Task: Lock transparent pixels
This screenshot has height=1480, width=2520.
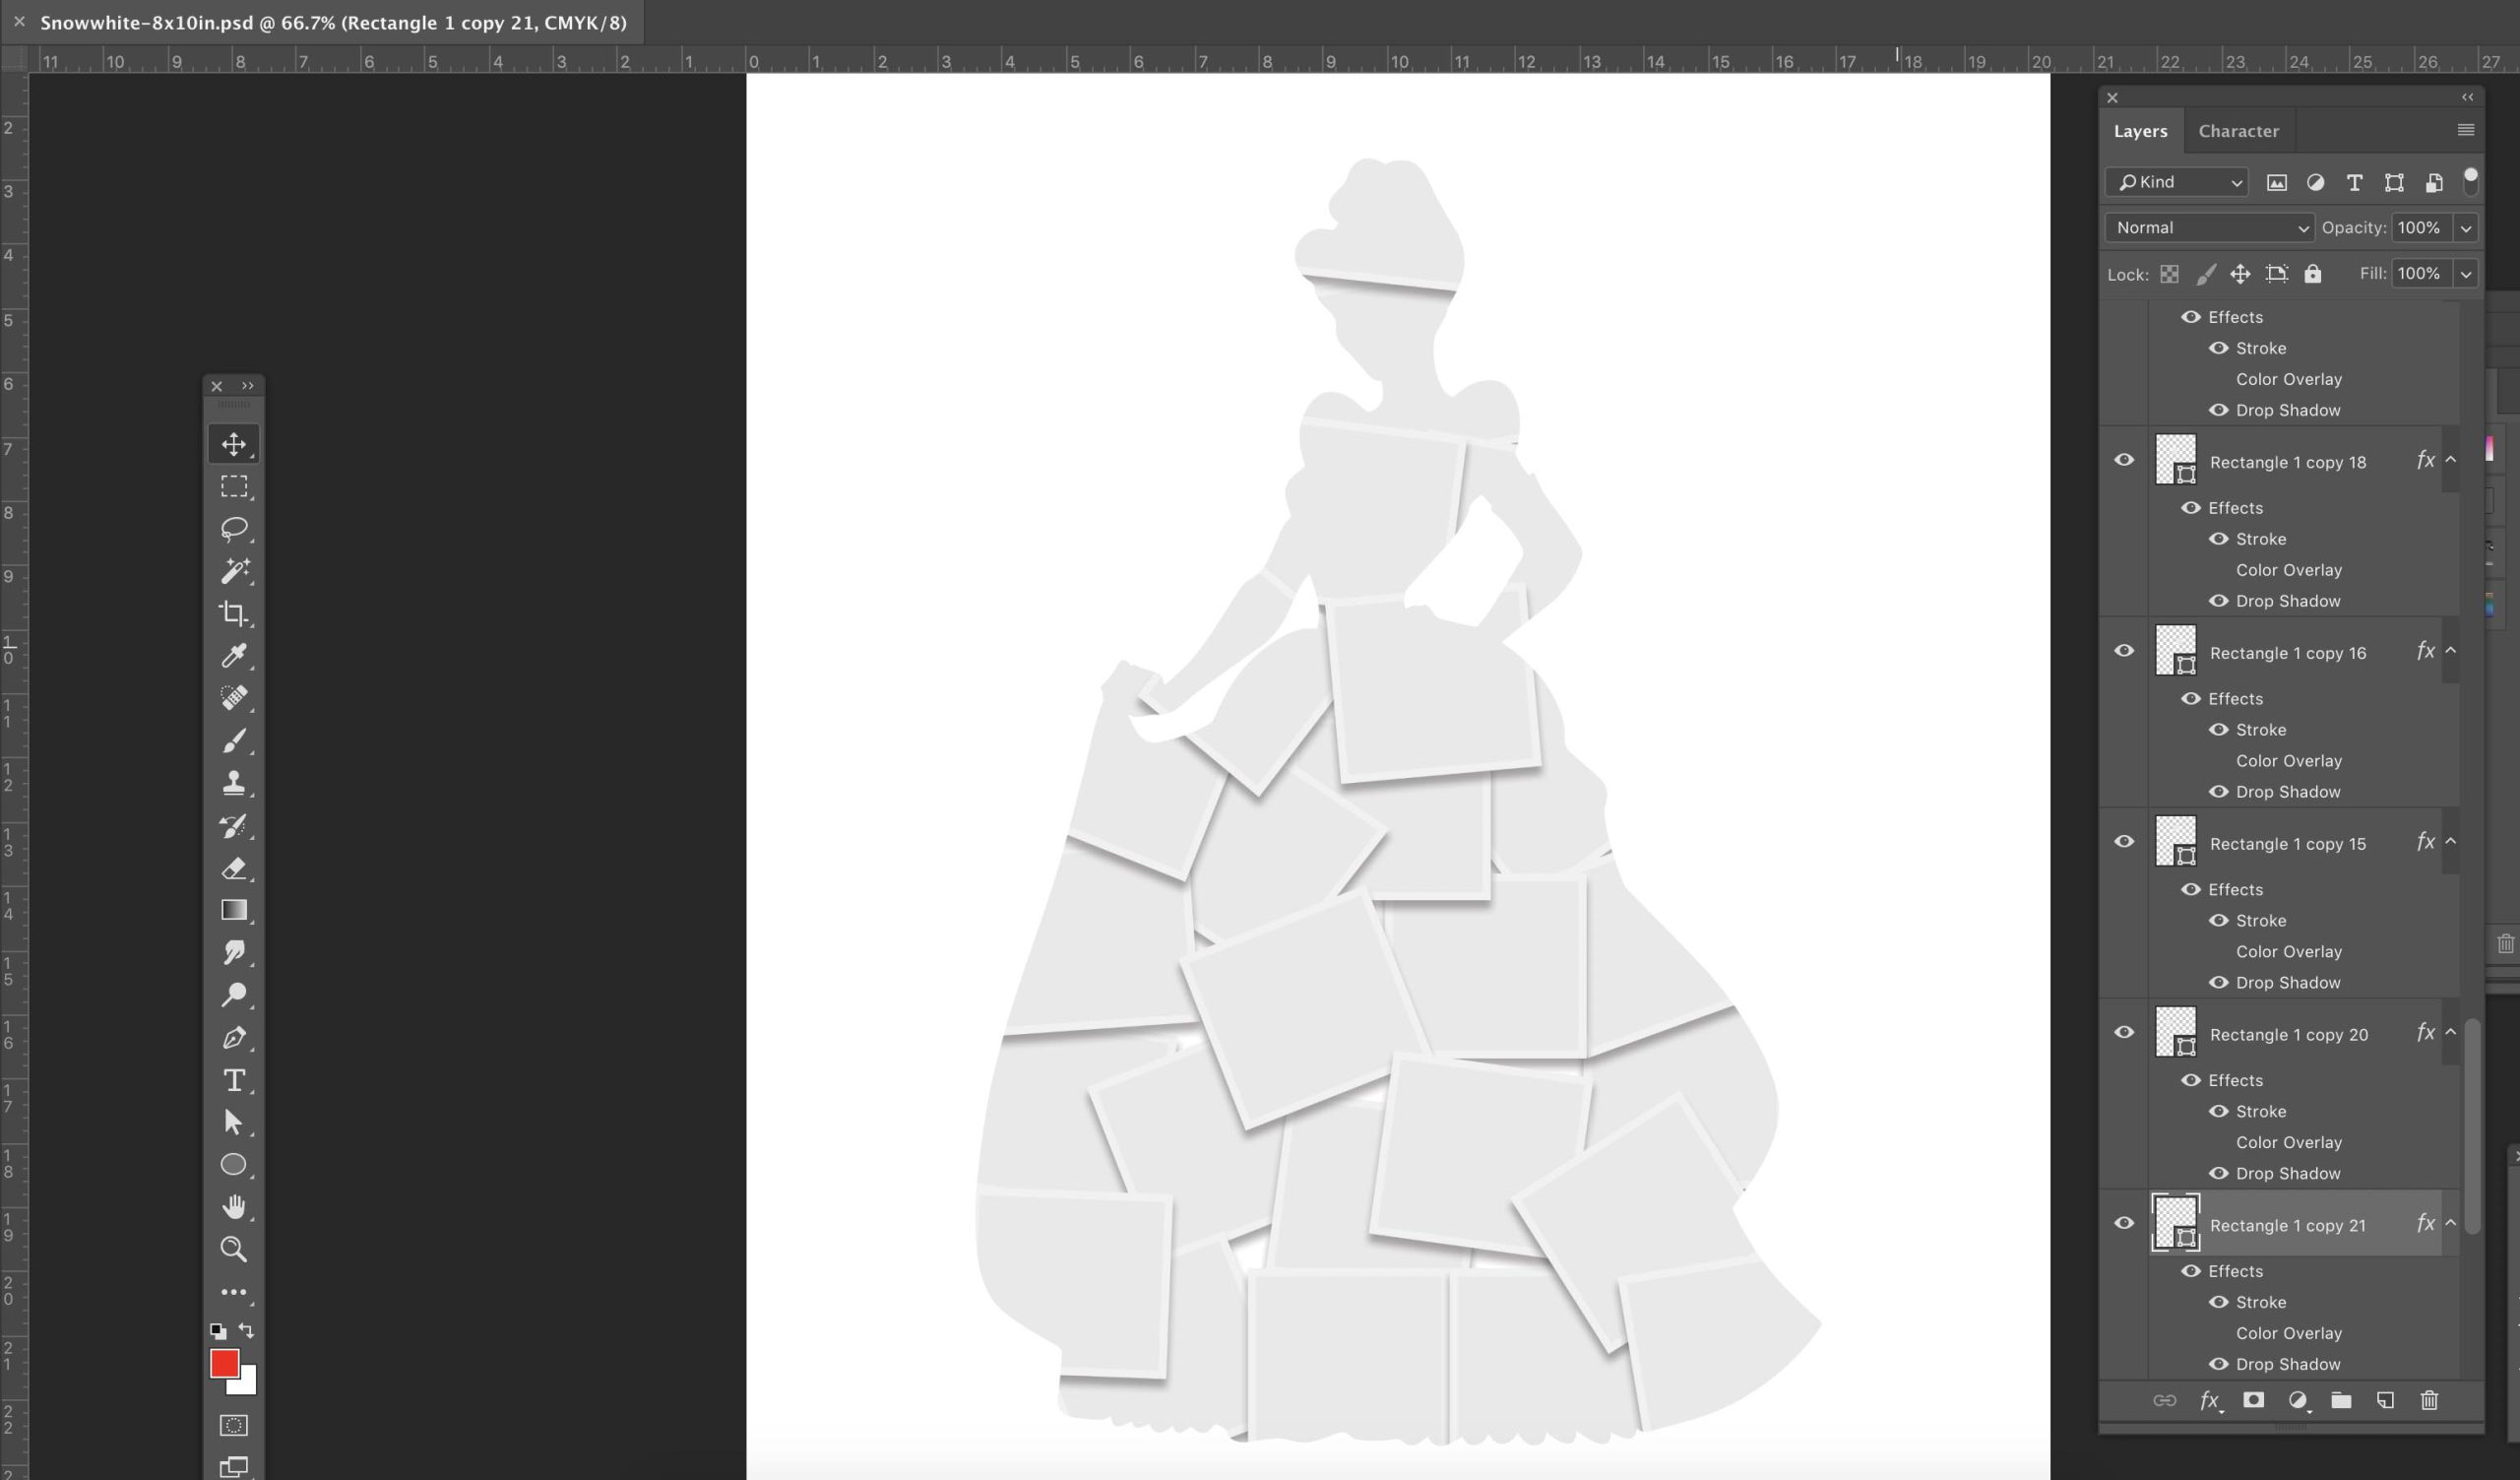Action: point(2169,274)
